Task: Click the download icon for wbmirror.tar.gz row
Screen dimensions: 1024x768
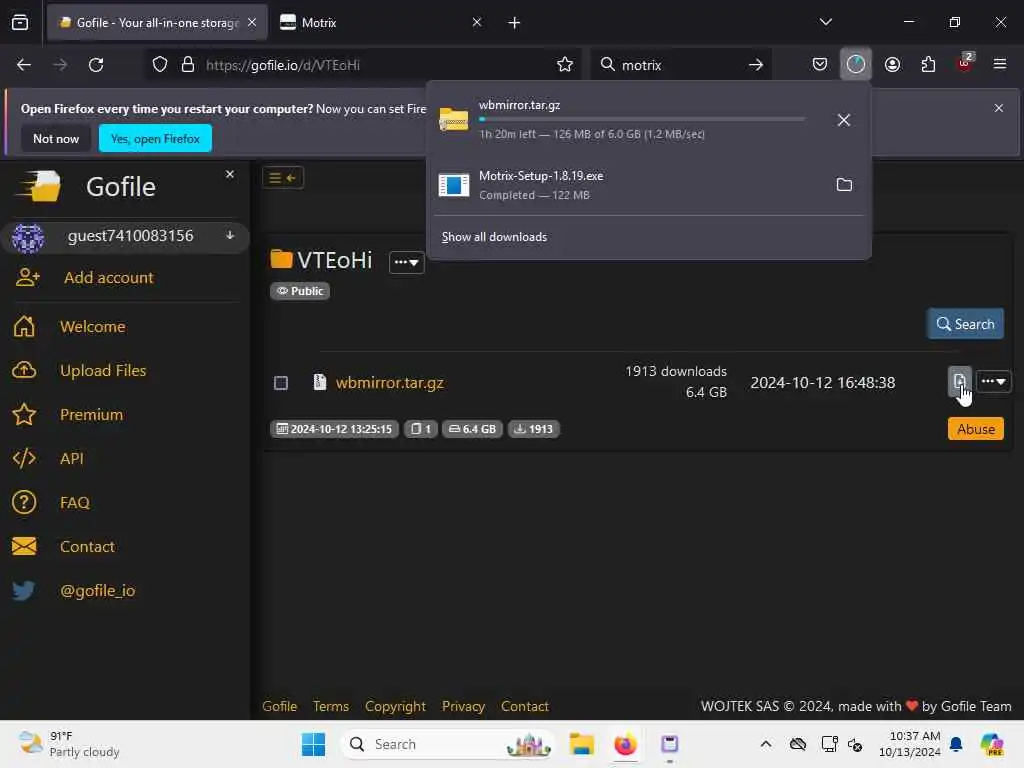Action: tap(959, 381)
